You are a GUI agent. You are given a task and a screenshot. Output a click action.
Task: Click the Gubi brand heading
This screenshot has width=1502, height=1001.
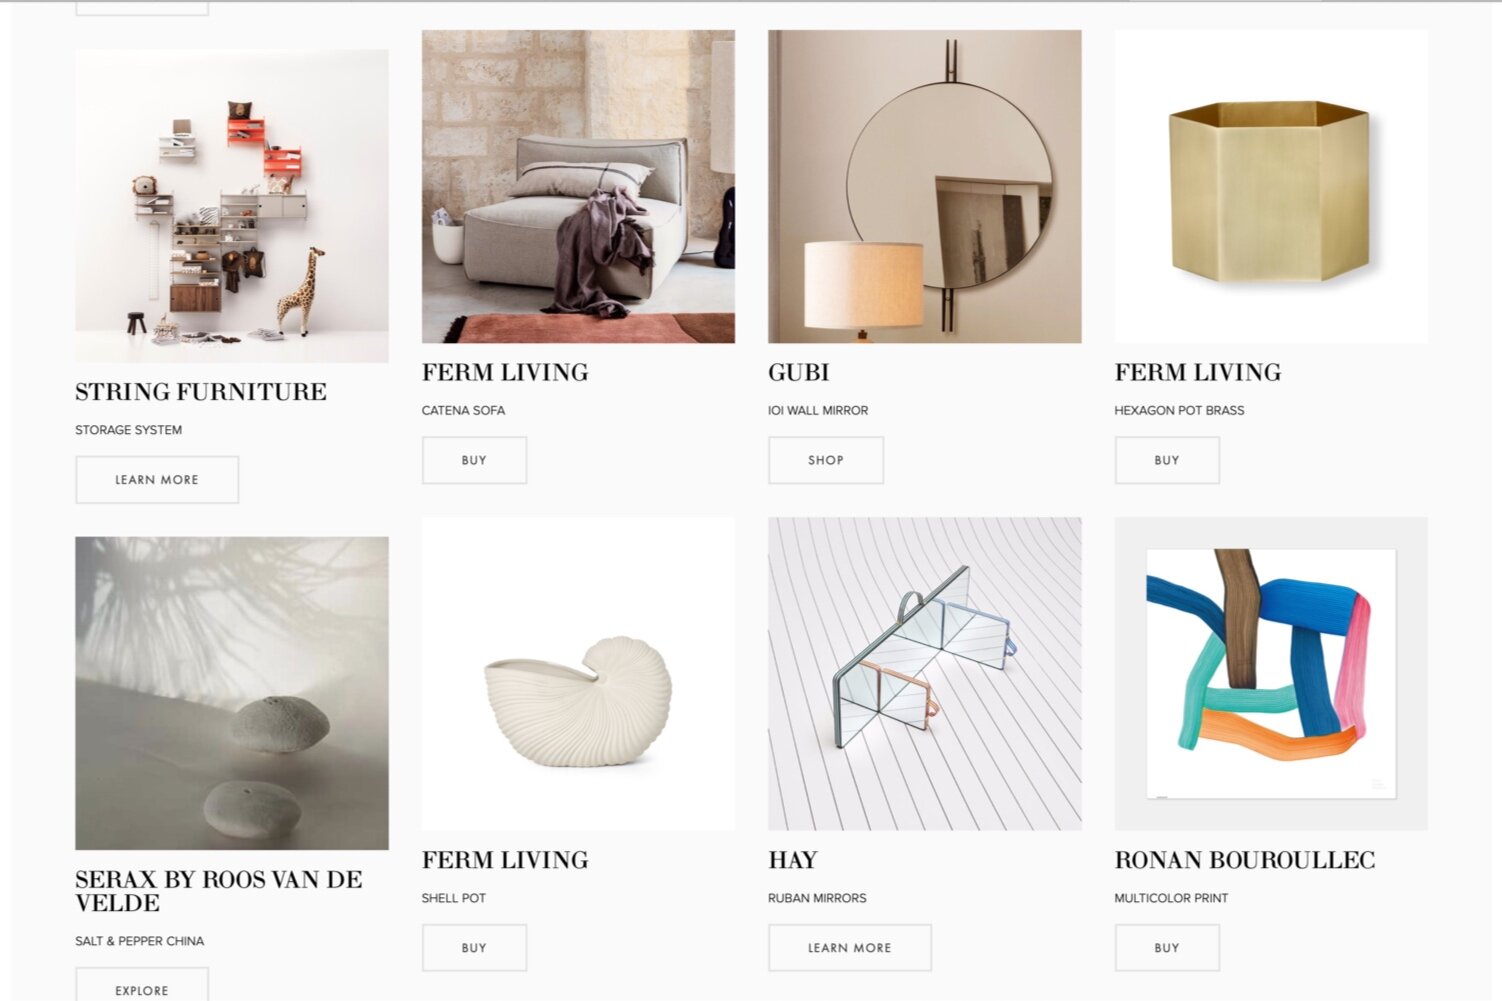799,372
